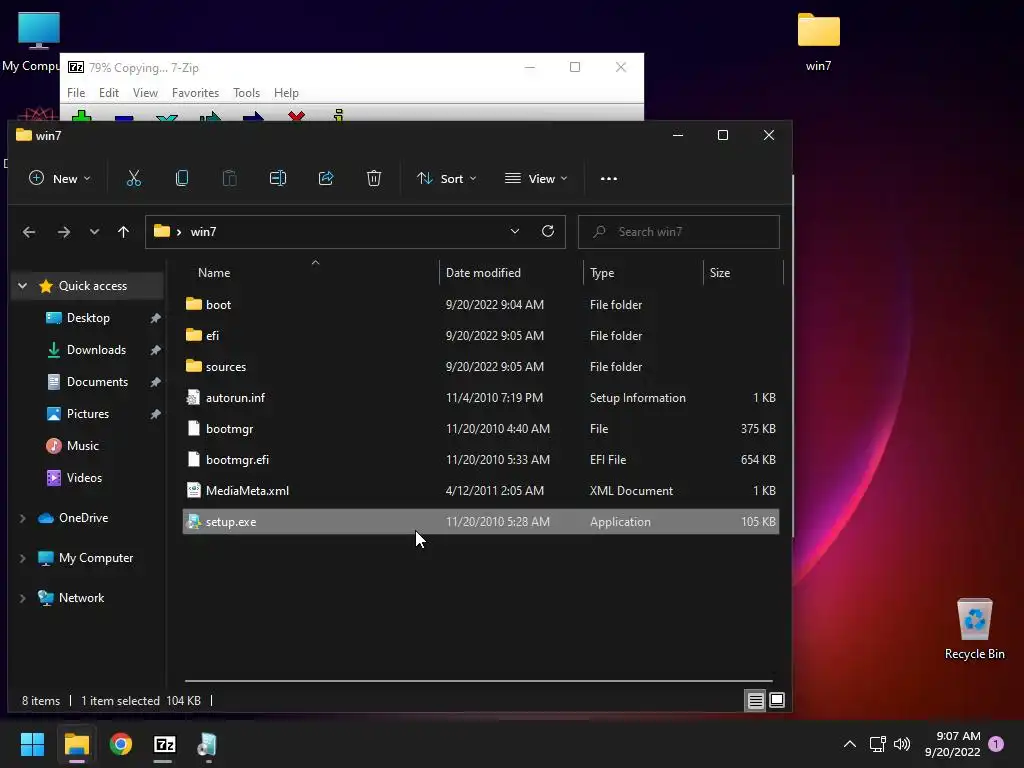Collapse the Quick access tree node
The height and width of the screenshot is (768, 1024).
coord(23,286)
